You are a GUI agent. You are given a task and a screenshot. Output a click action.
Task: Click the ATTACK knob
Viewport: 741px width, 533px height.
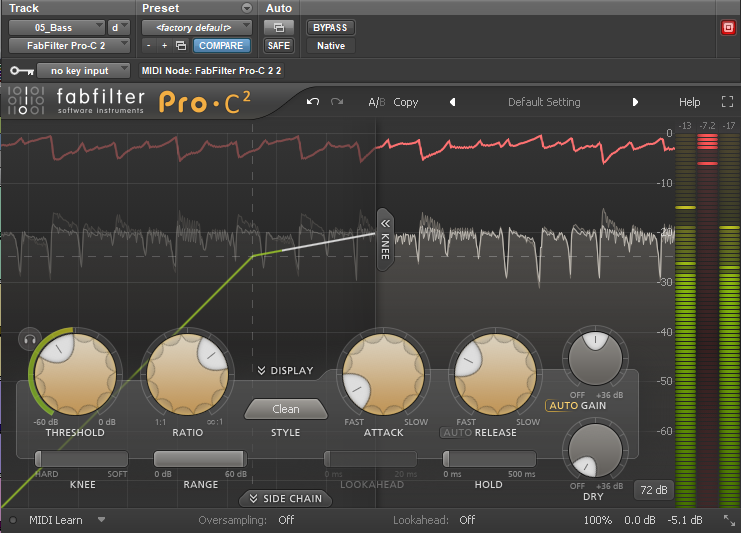click(x=383, y=374)
